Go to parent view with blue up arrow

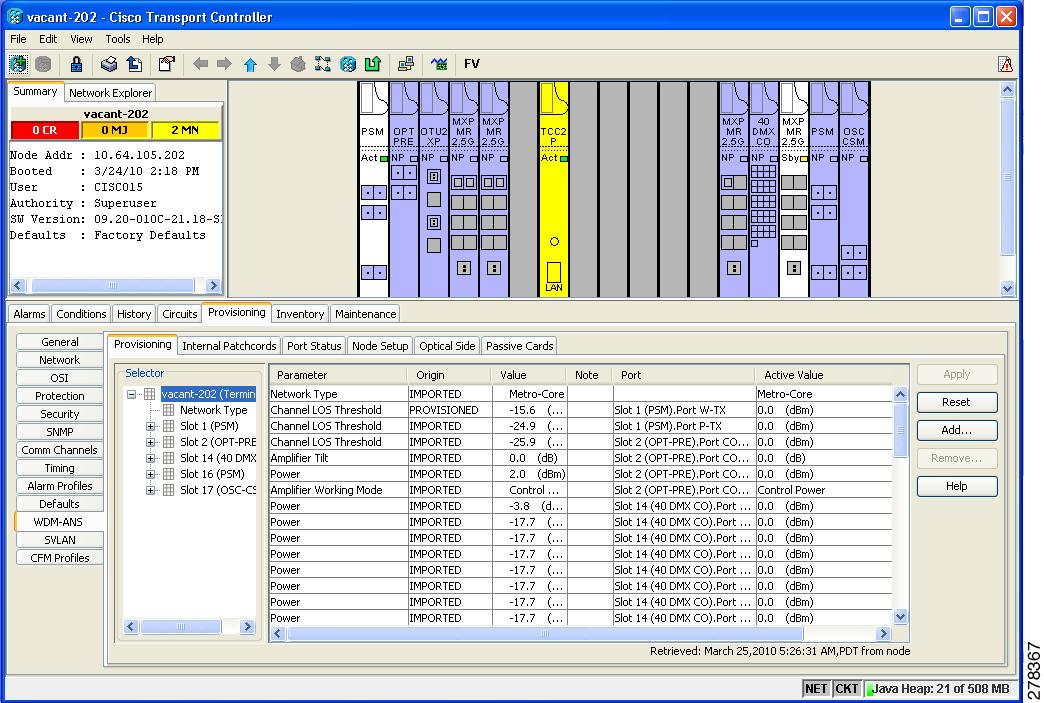click(x=250, y=65)
